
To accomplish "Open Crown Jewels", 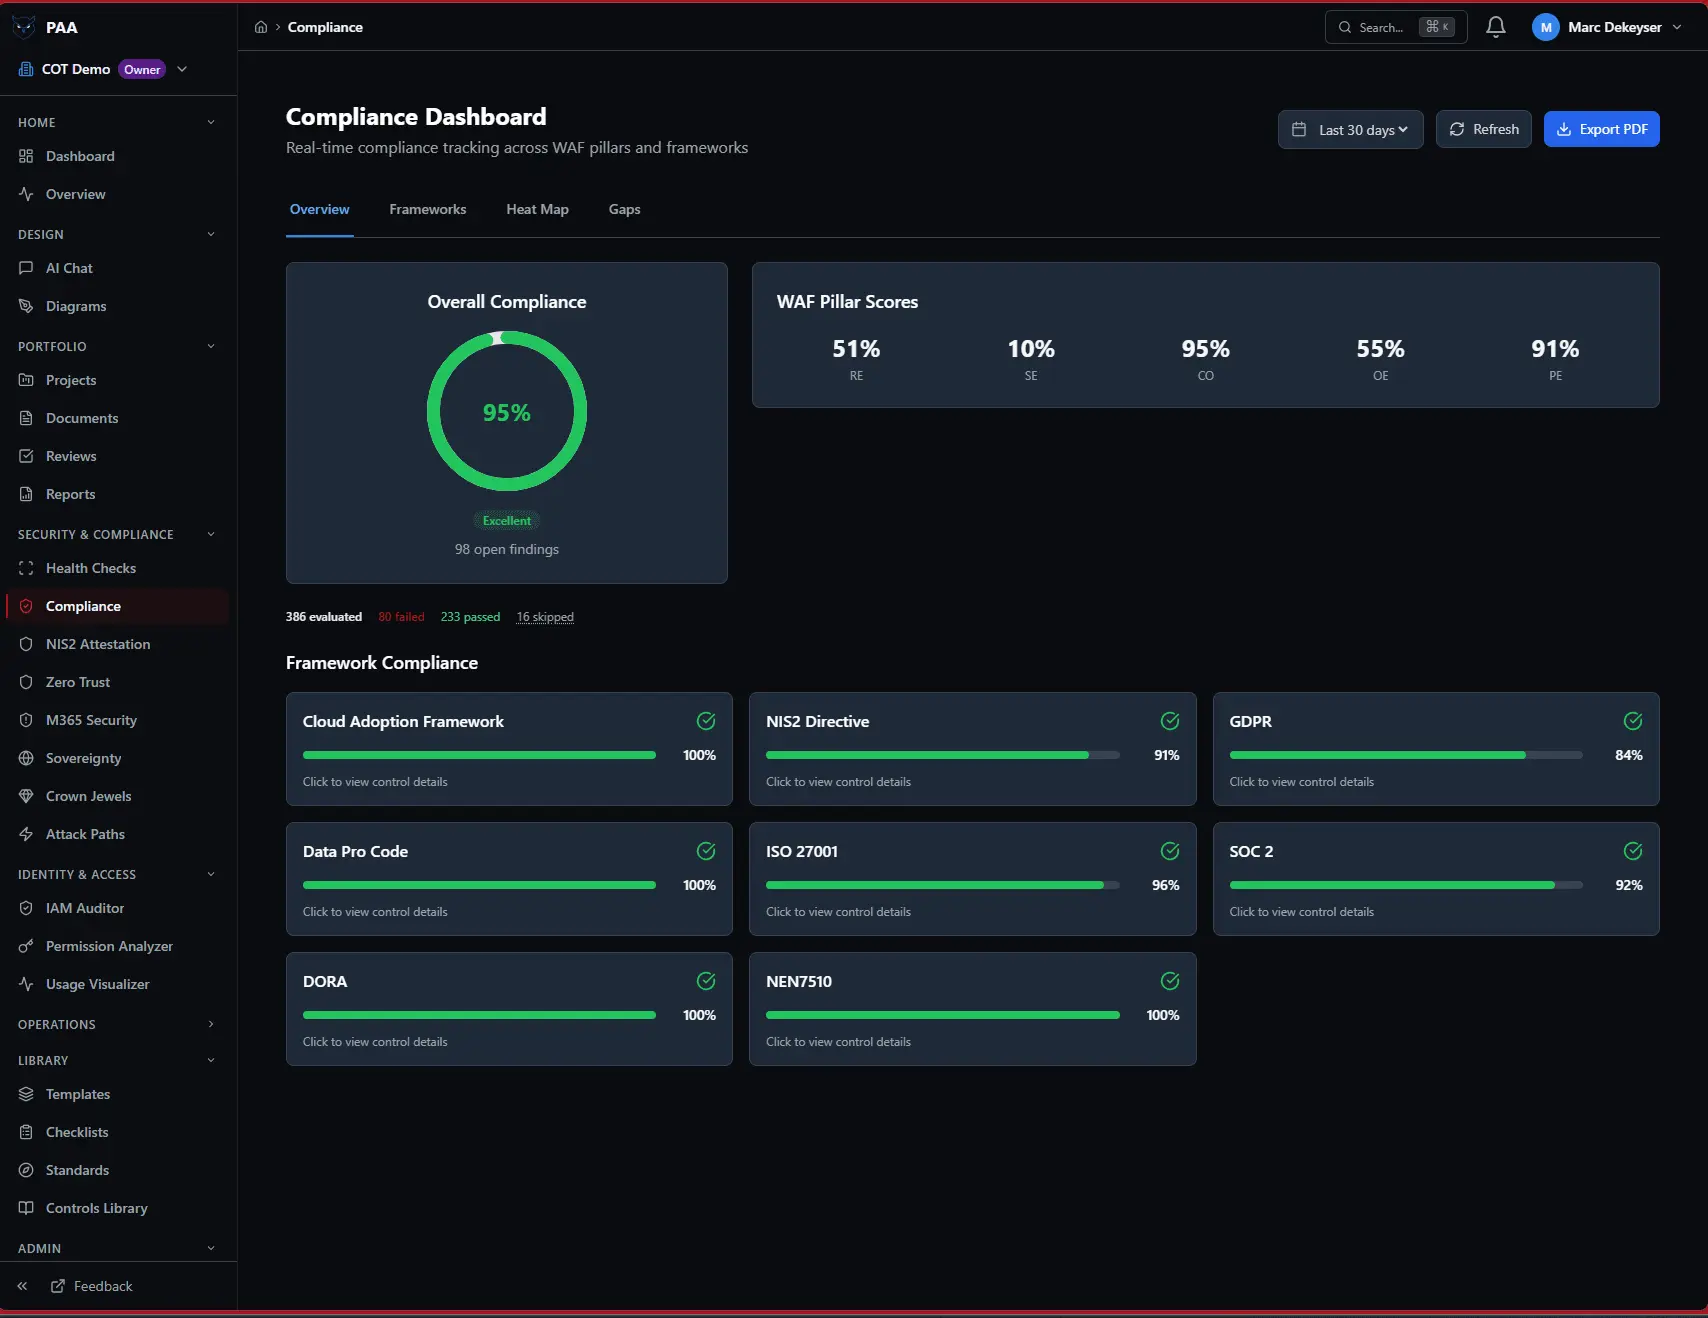I will coord(117,796).
